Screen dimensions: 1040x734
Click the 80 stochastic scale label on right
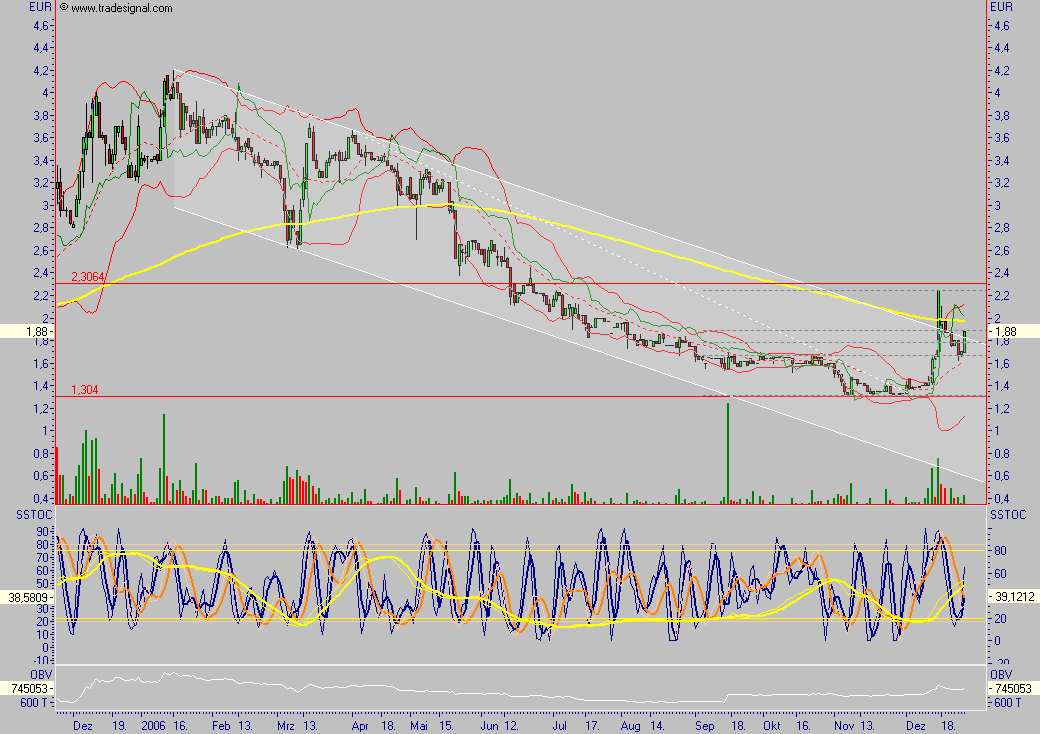pyautogui.click(x=1000, y=551)
